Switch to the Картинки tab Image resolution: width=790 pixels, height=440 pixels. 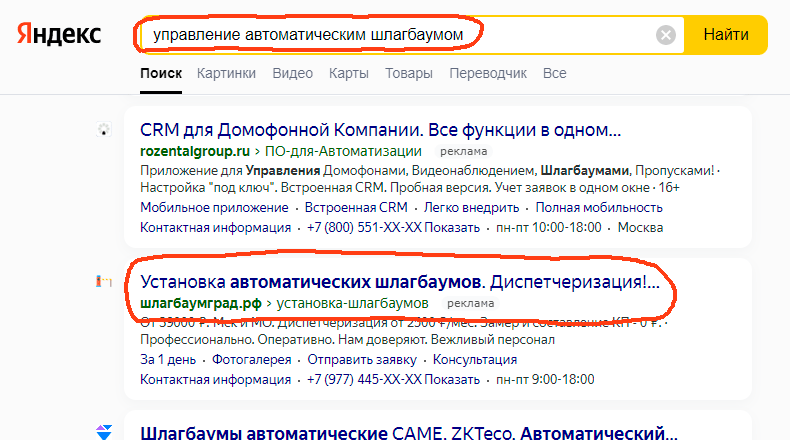coord(226,73)
